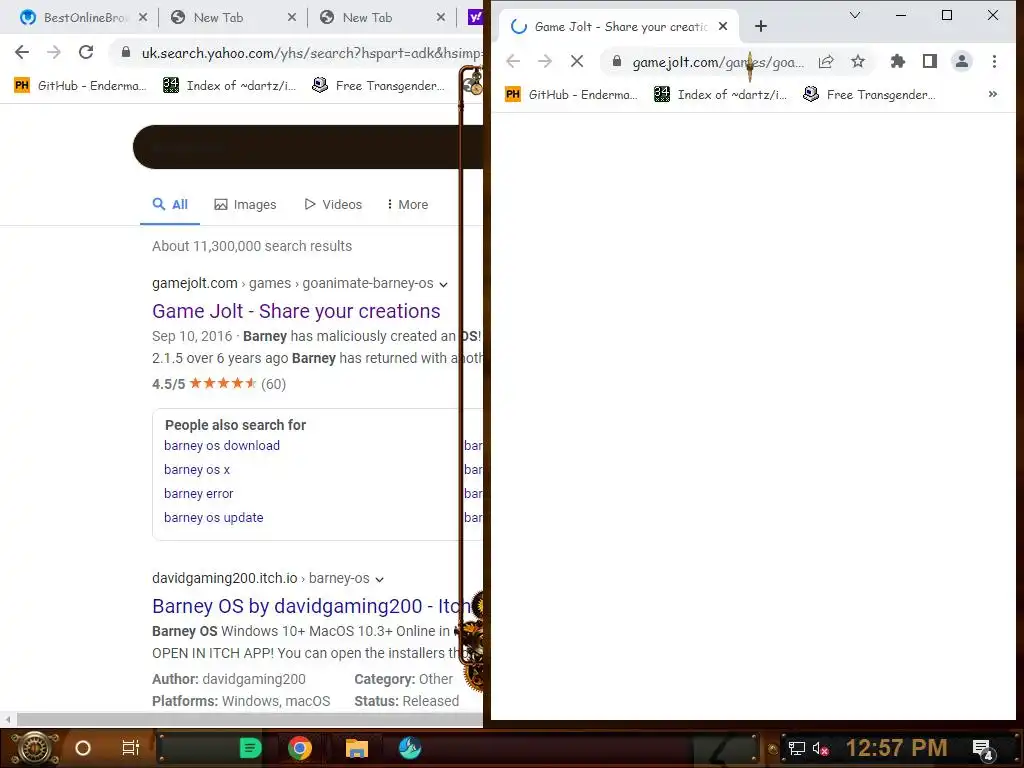The image size is (1024, 768).
Task: Open the Chrome profile avatar menu
Action: pos(962,61)
